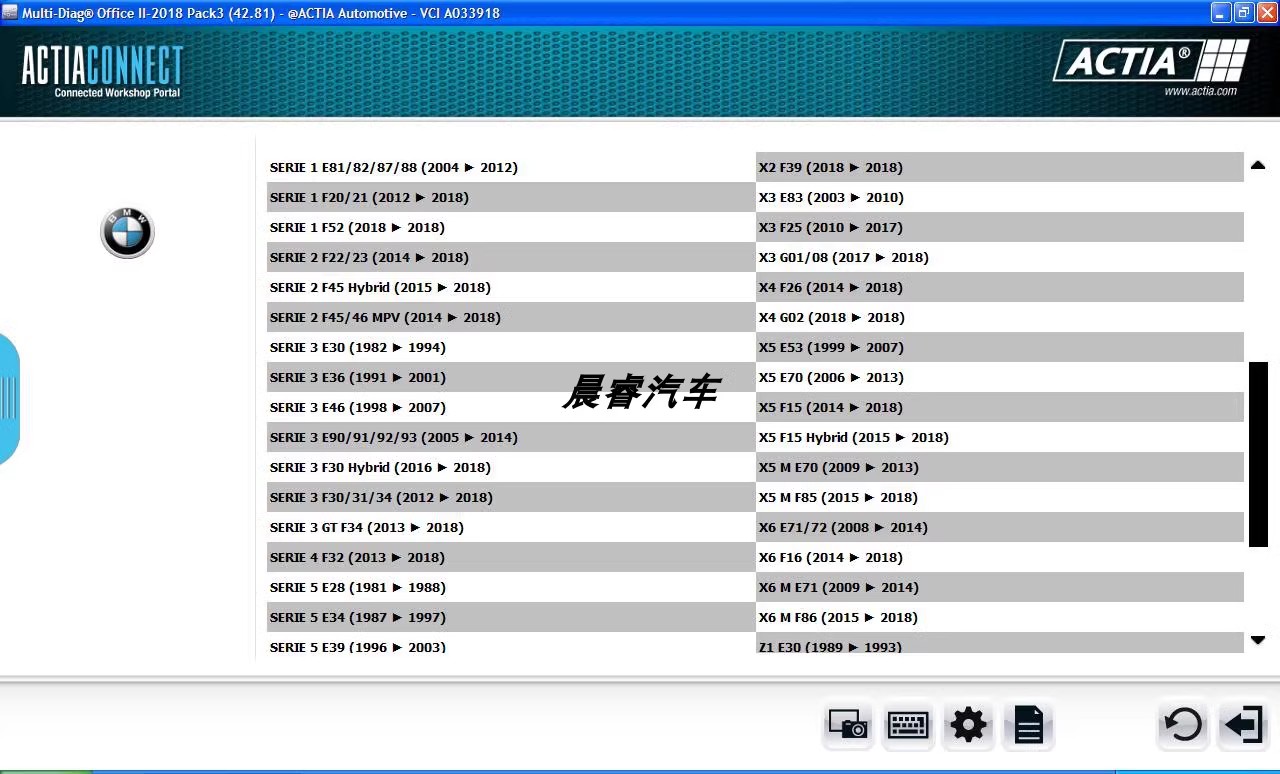Click the ACTIA Connect portal logo
Screen dimensions: 1280x774
pyautogui.click(x=102, y=71)
